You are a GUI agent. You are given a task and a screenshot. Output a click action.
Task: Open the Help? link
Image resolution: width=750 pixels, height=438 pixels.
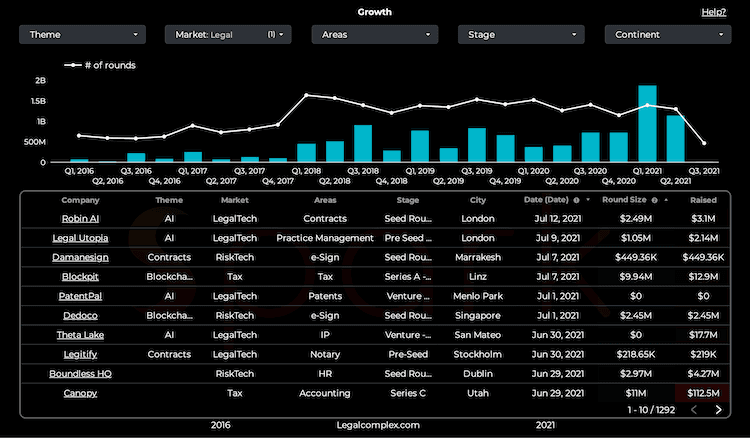713,12
